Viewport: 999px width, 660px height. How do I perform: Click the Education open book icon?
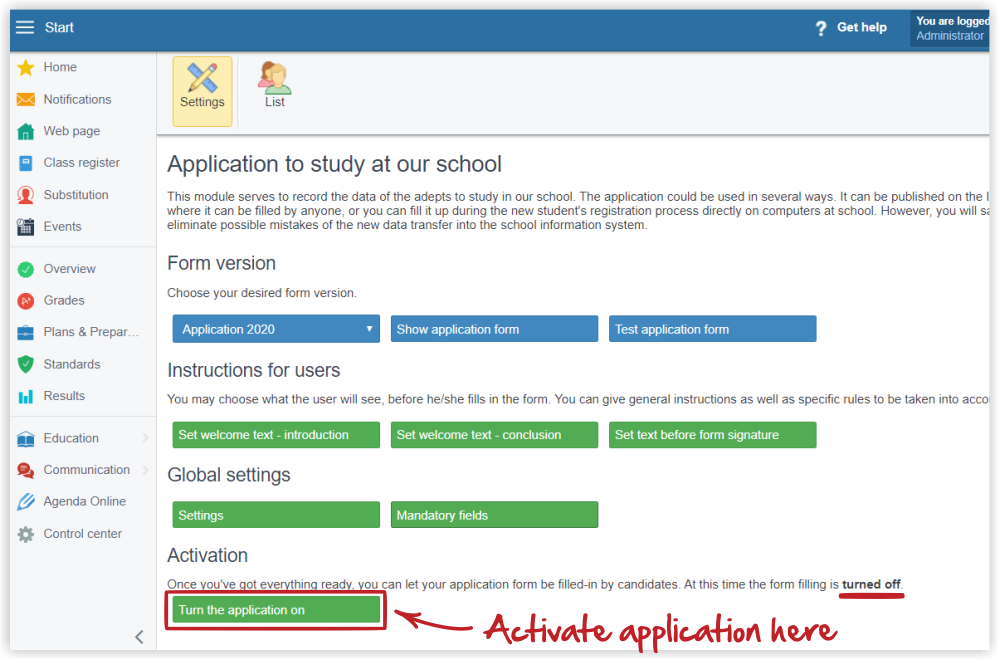25,439
